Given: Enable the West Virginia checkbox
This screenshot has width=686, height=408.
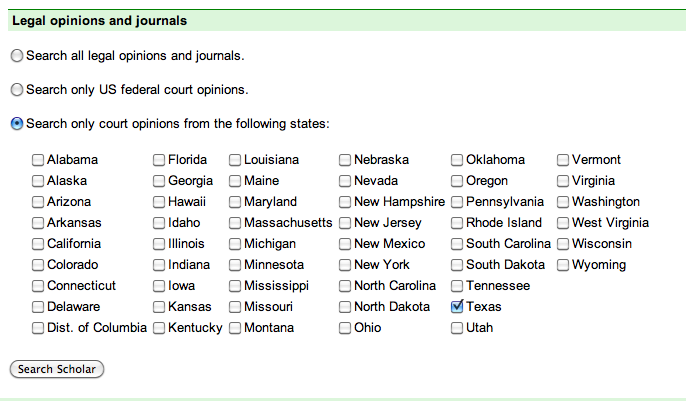Looking at the screenshot, I should [x=563, y=223].
